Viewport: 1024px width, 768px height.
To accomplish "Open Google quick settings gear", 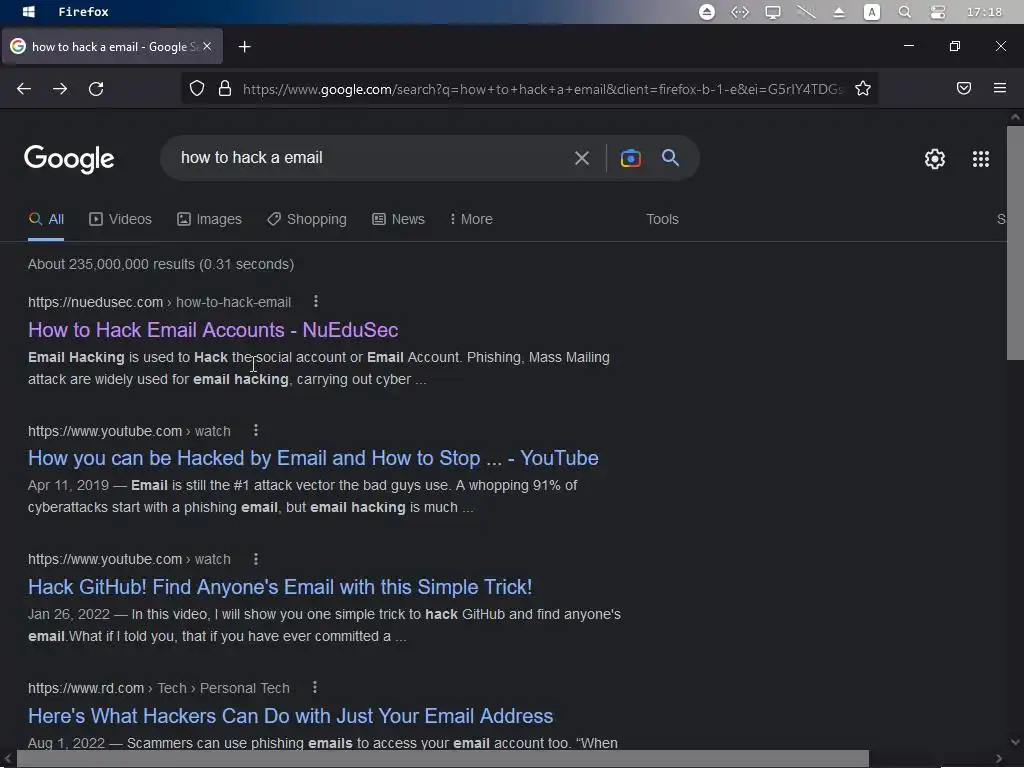I will click(935, 159).
